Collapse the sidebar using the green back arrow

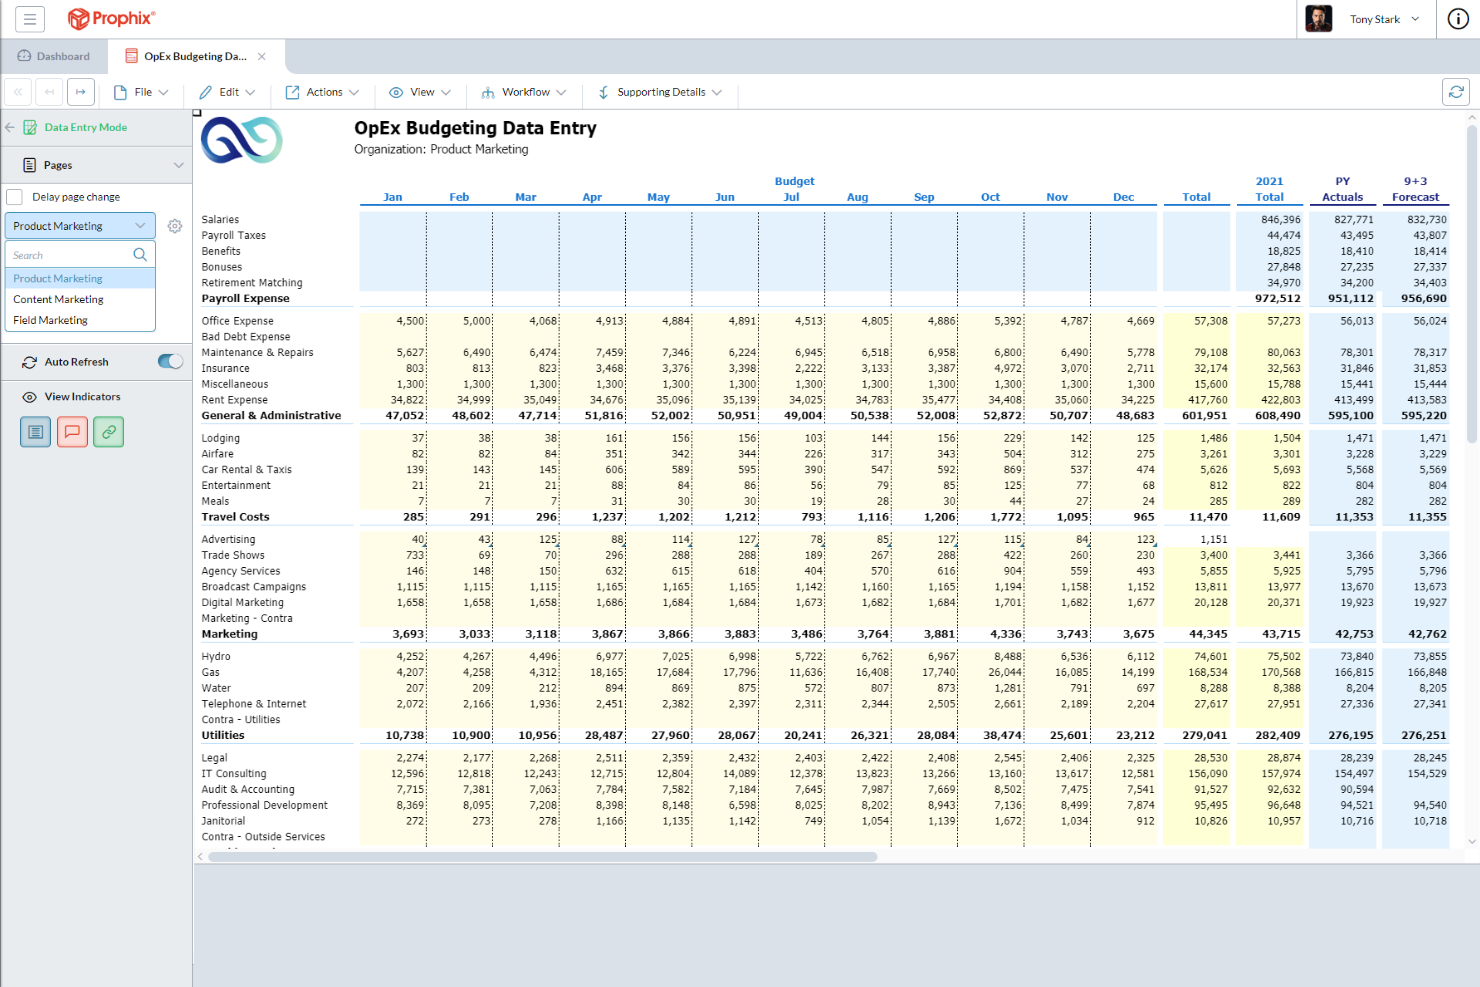[9, 127]
